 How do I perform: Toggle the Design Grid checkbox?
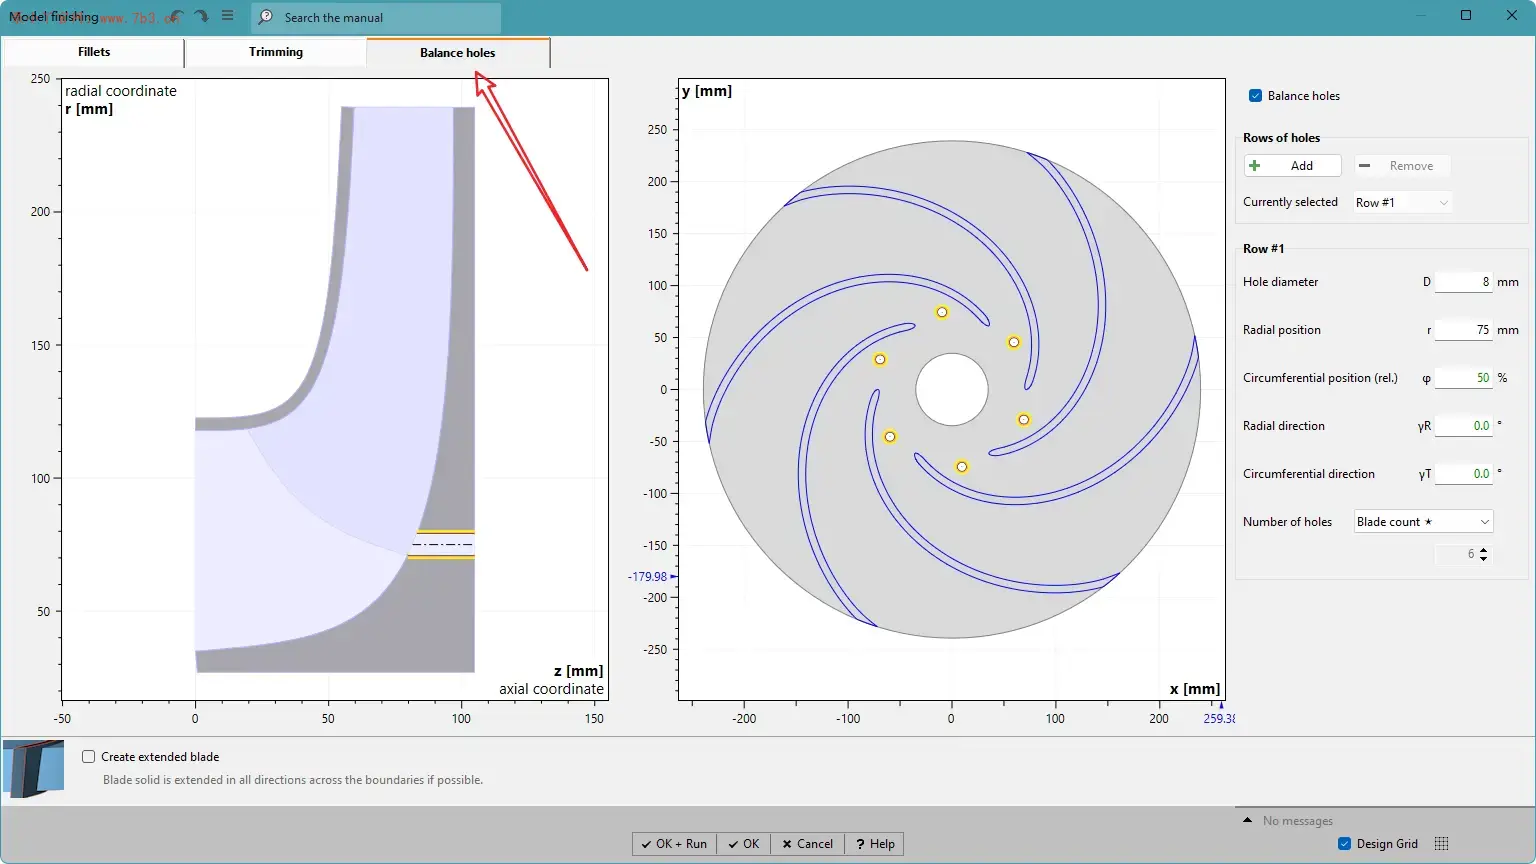(1344, 844)
